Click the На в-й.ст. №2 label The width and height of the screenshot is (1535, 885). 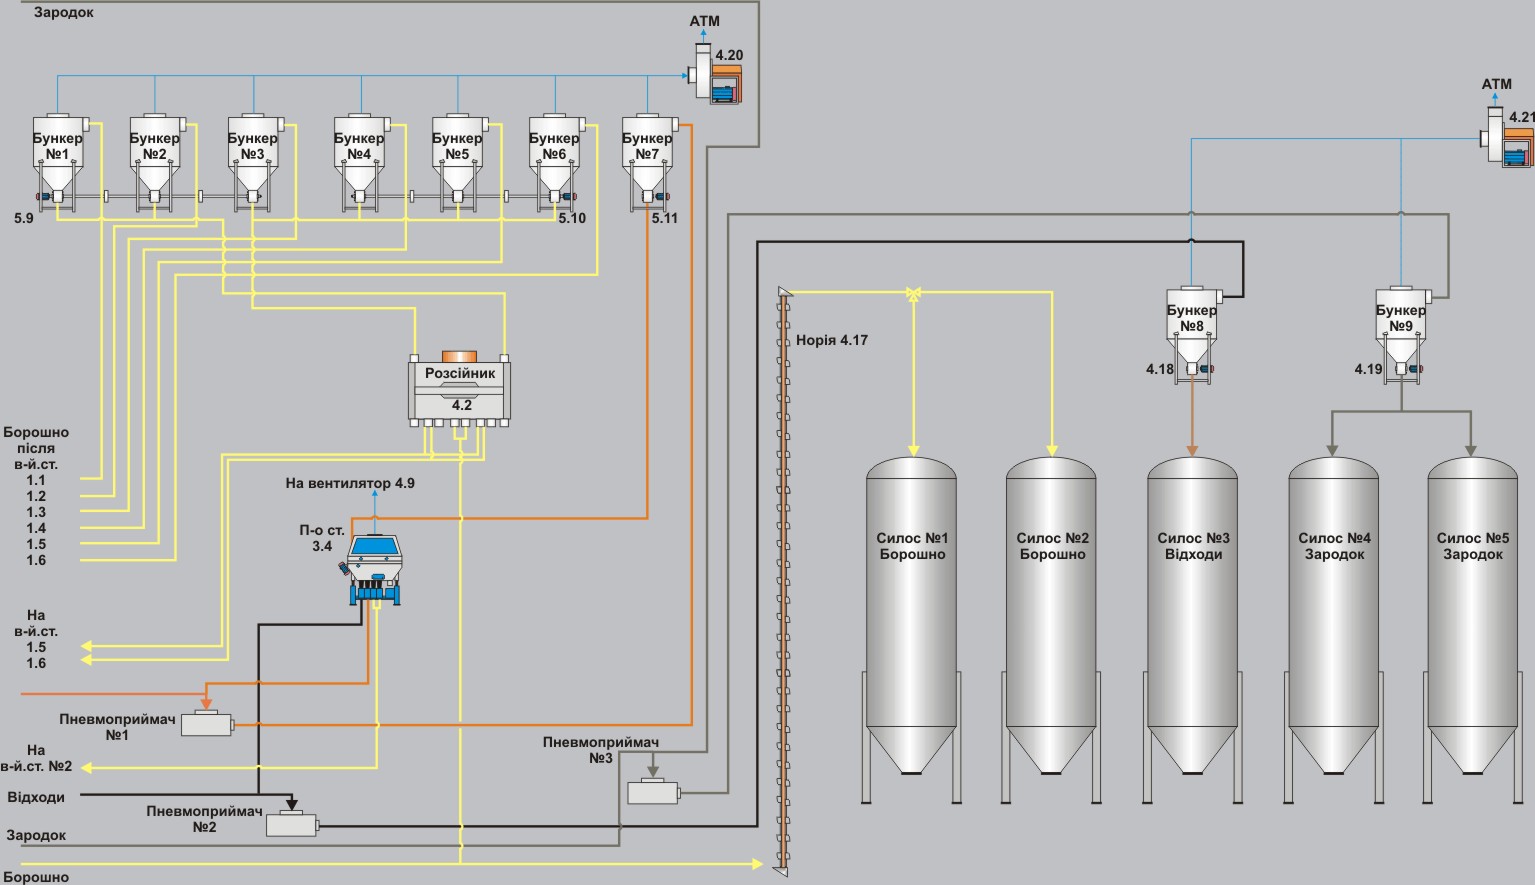point(36,758)
